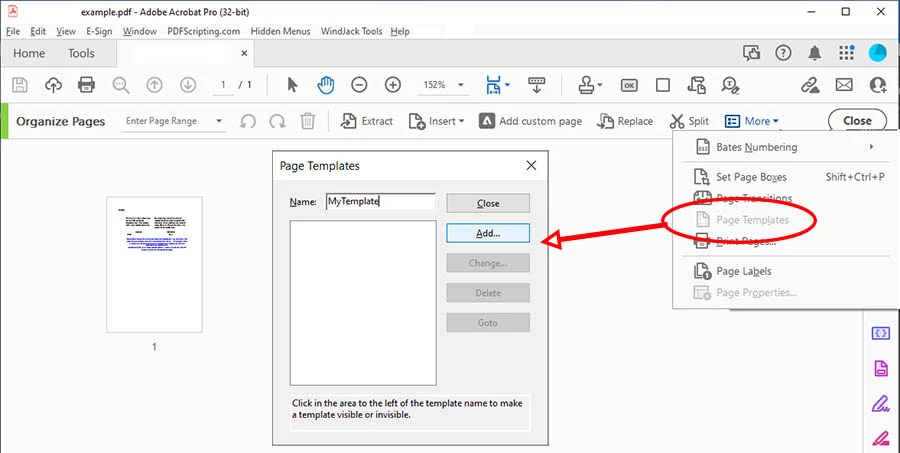The height and width of the screenshot is (453, 900).
Task: Expand the Insert dropdown
Action: [x=436, y=121]
